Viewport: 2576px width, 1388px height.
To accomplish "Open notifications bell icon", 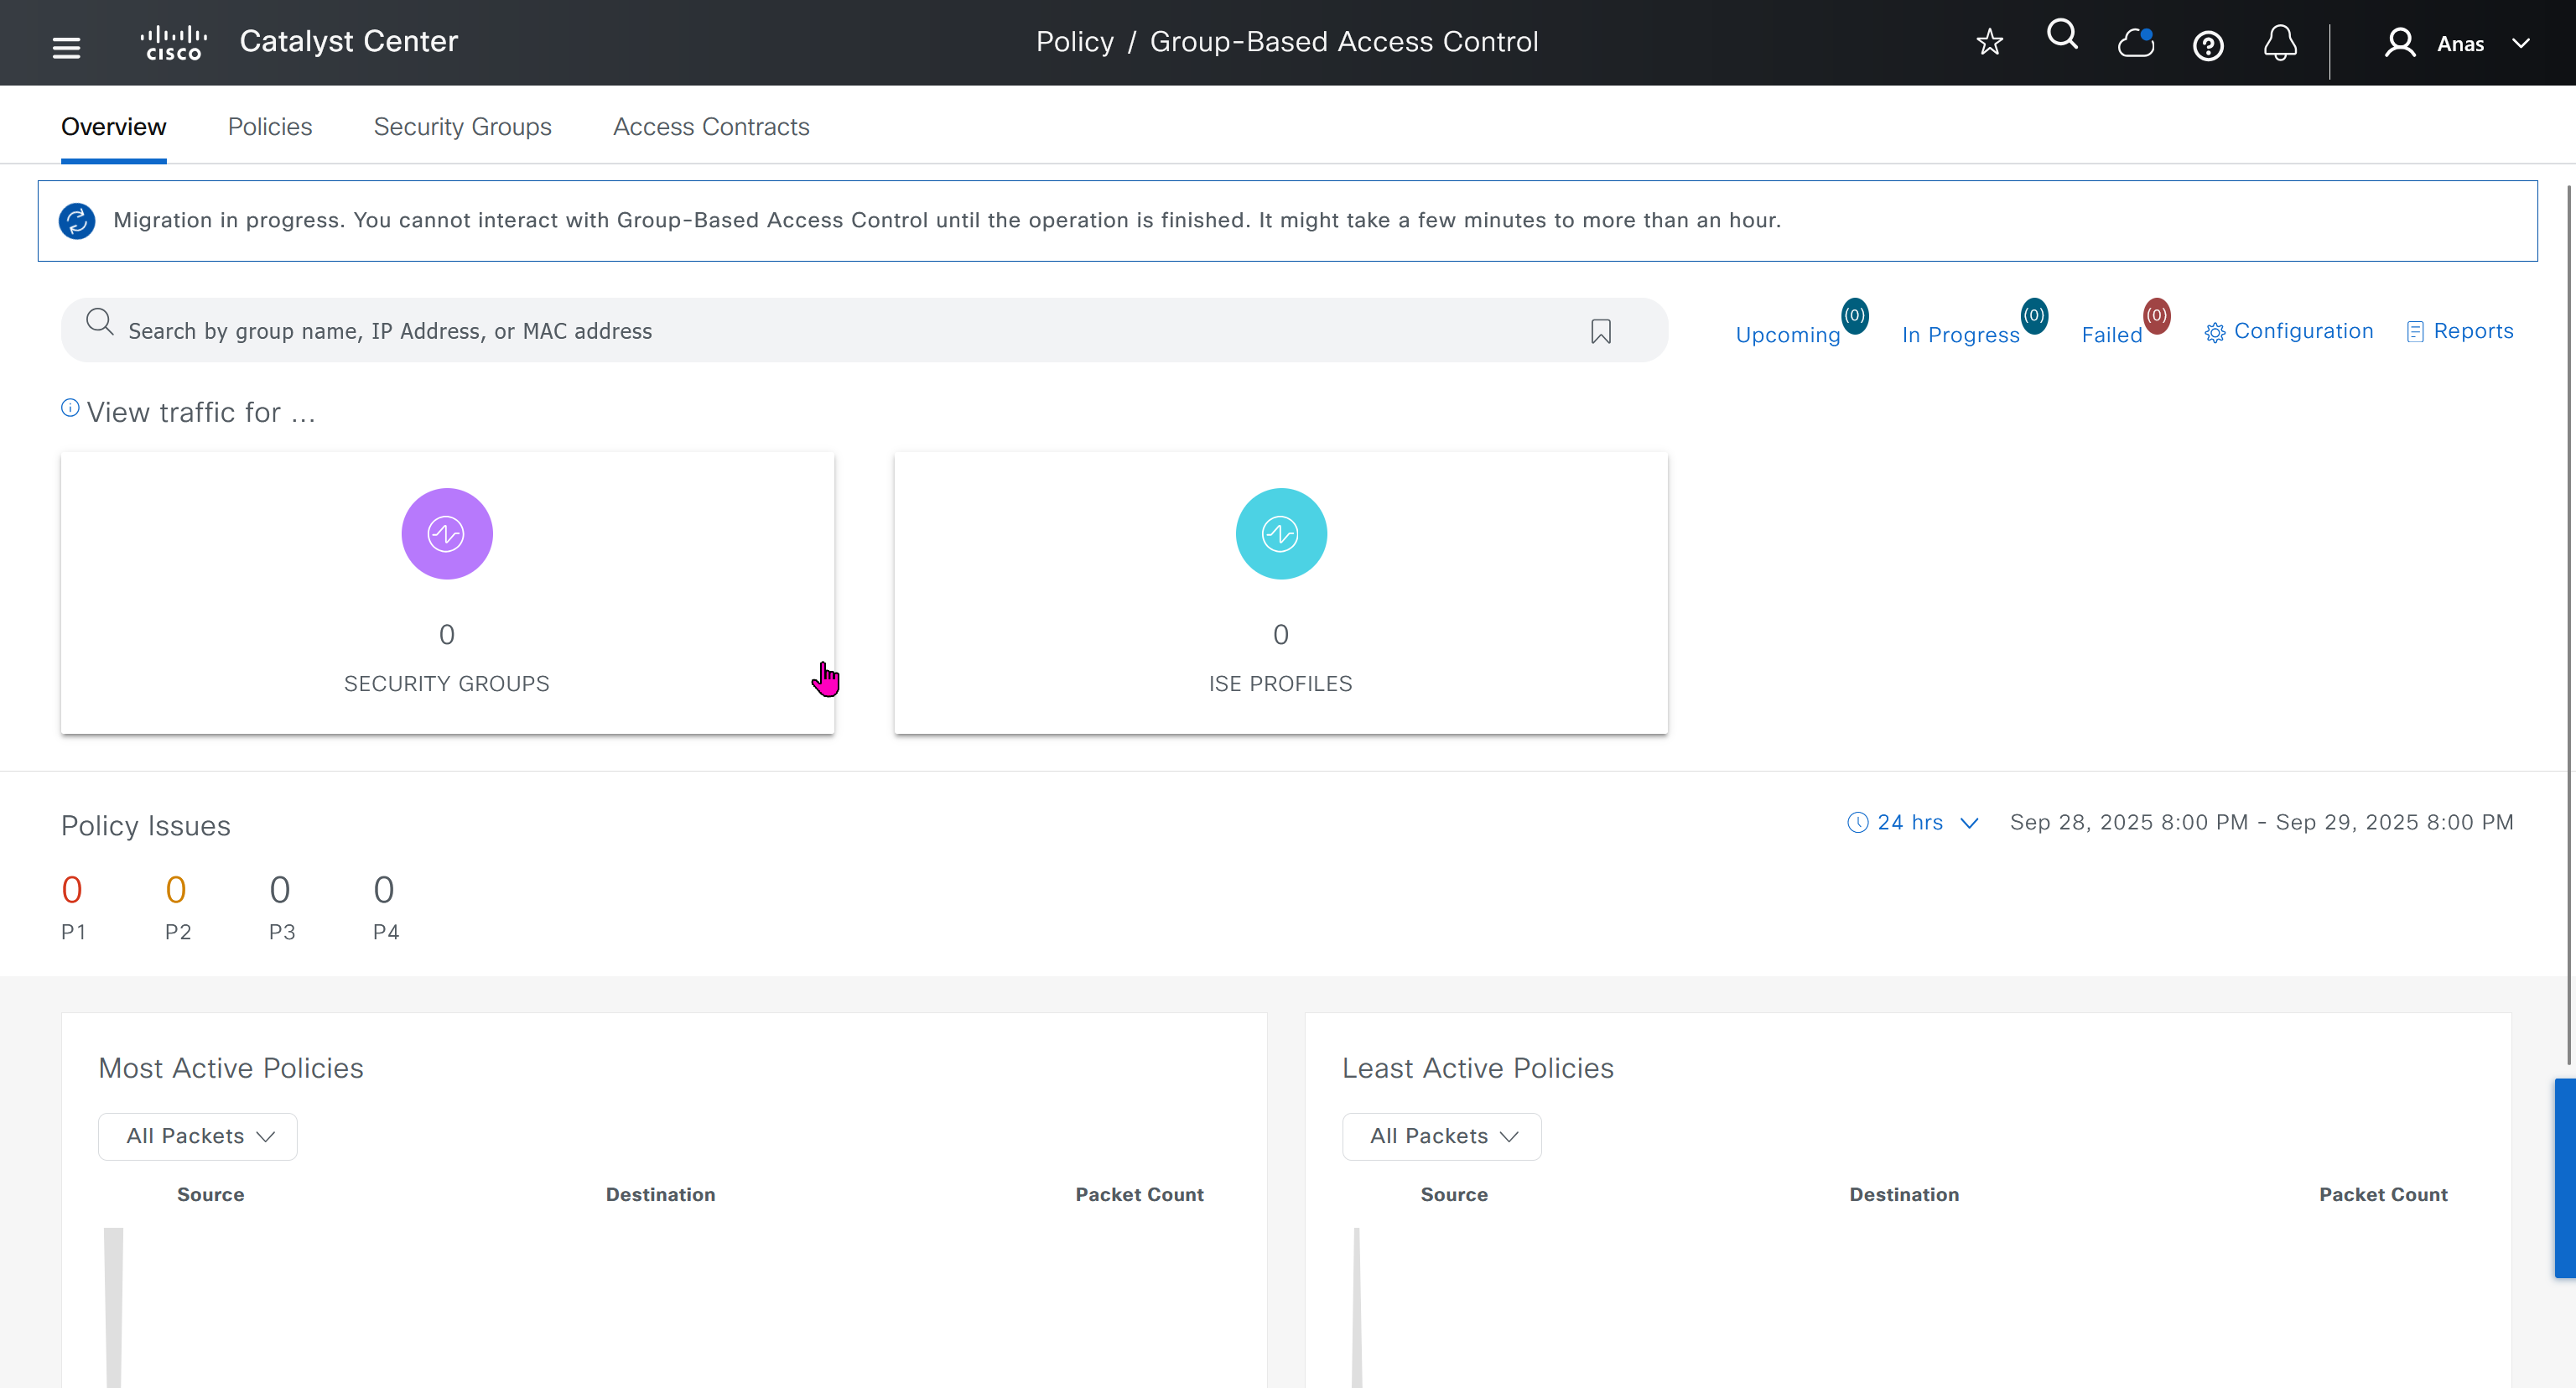I will click(2280, 43).
